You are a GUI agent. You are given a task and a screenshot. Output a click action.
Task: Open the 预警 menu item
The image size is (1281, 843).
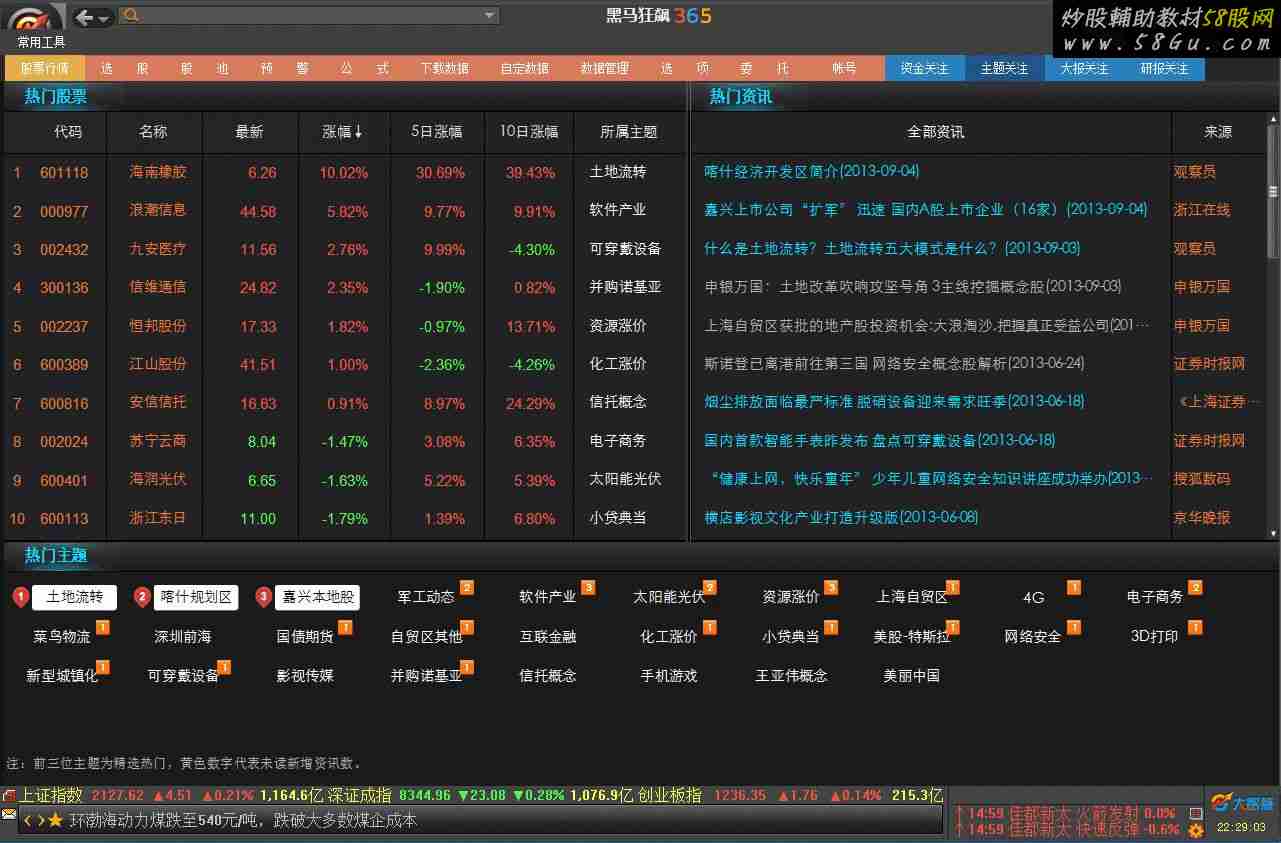(x=284, y=68)
